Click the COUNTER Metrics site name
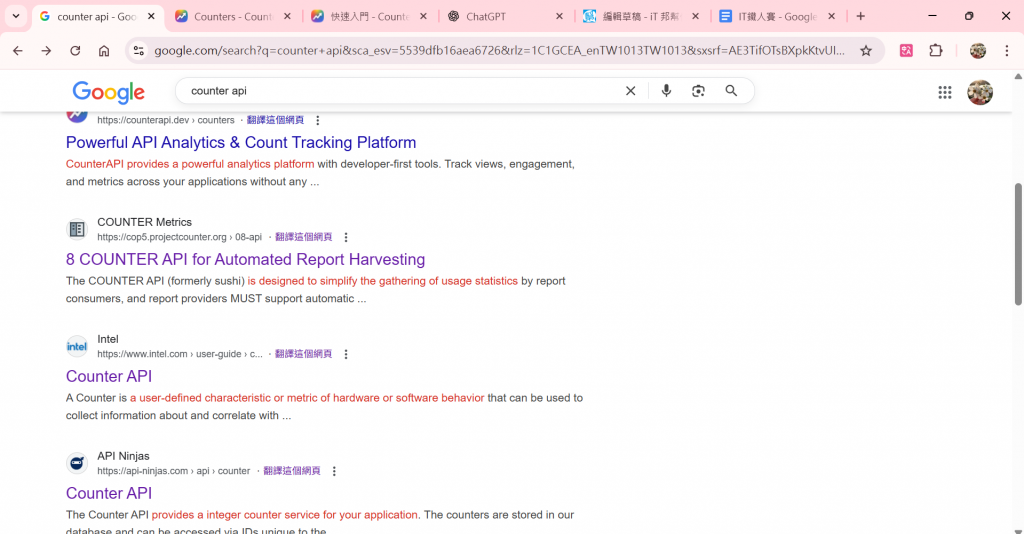The height and width of the screenshot is (534, 1024). [x=144, y=222]
